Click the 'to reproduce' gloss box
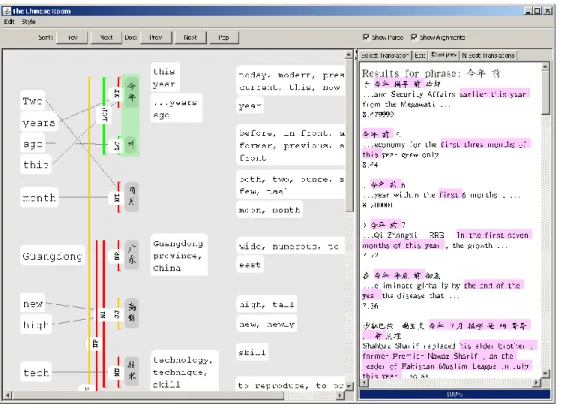Image resolution: width=566 pixels, height=410 pixels. coord(291,384)
